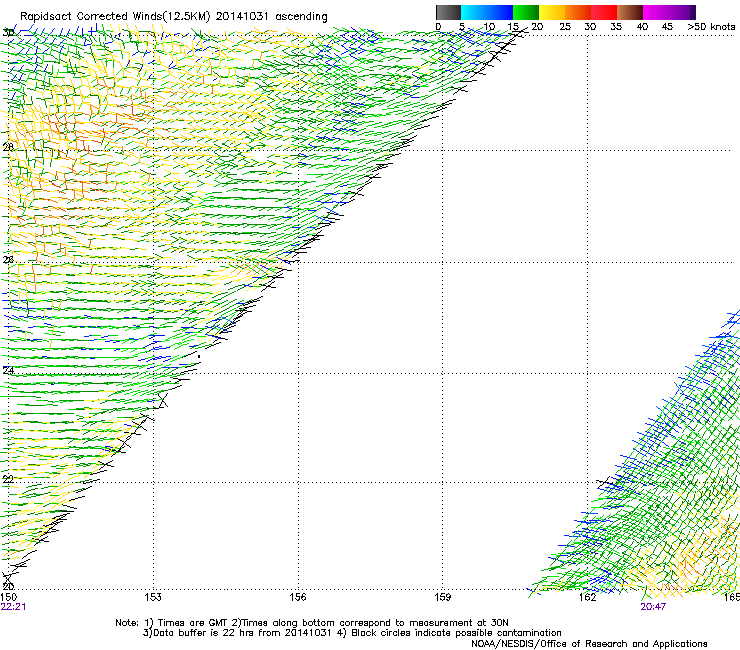Click the red 30-35 knots legend swatch
The width and height of the screenshot is (740, 650).
tap(604, 12)
